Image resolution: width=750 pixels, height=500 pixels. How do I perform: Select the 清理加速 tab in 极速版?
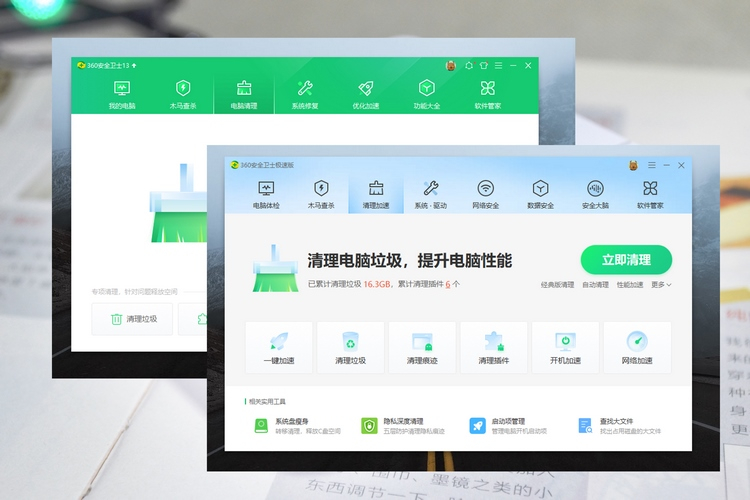point(376,195)
